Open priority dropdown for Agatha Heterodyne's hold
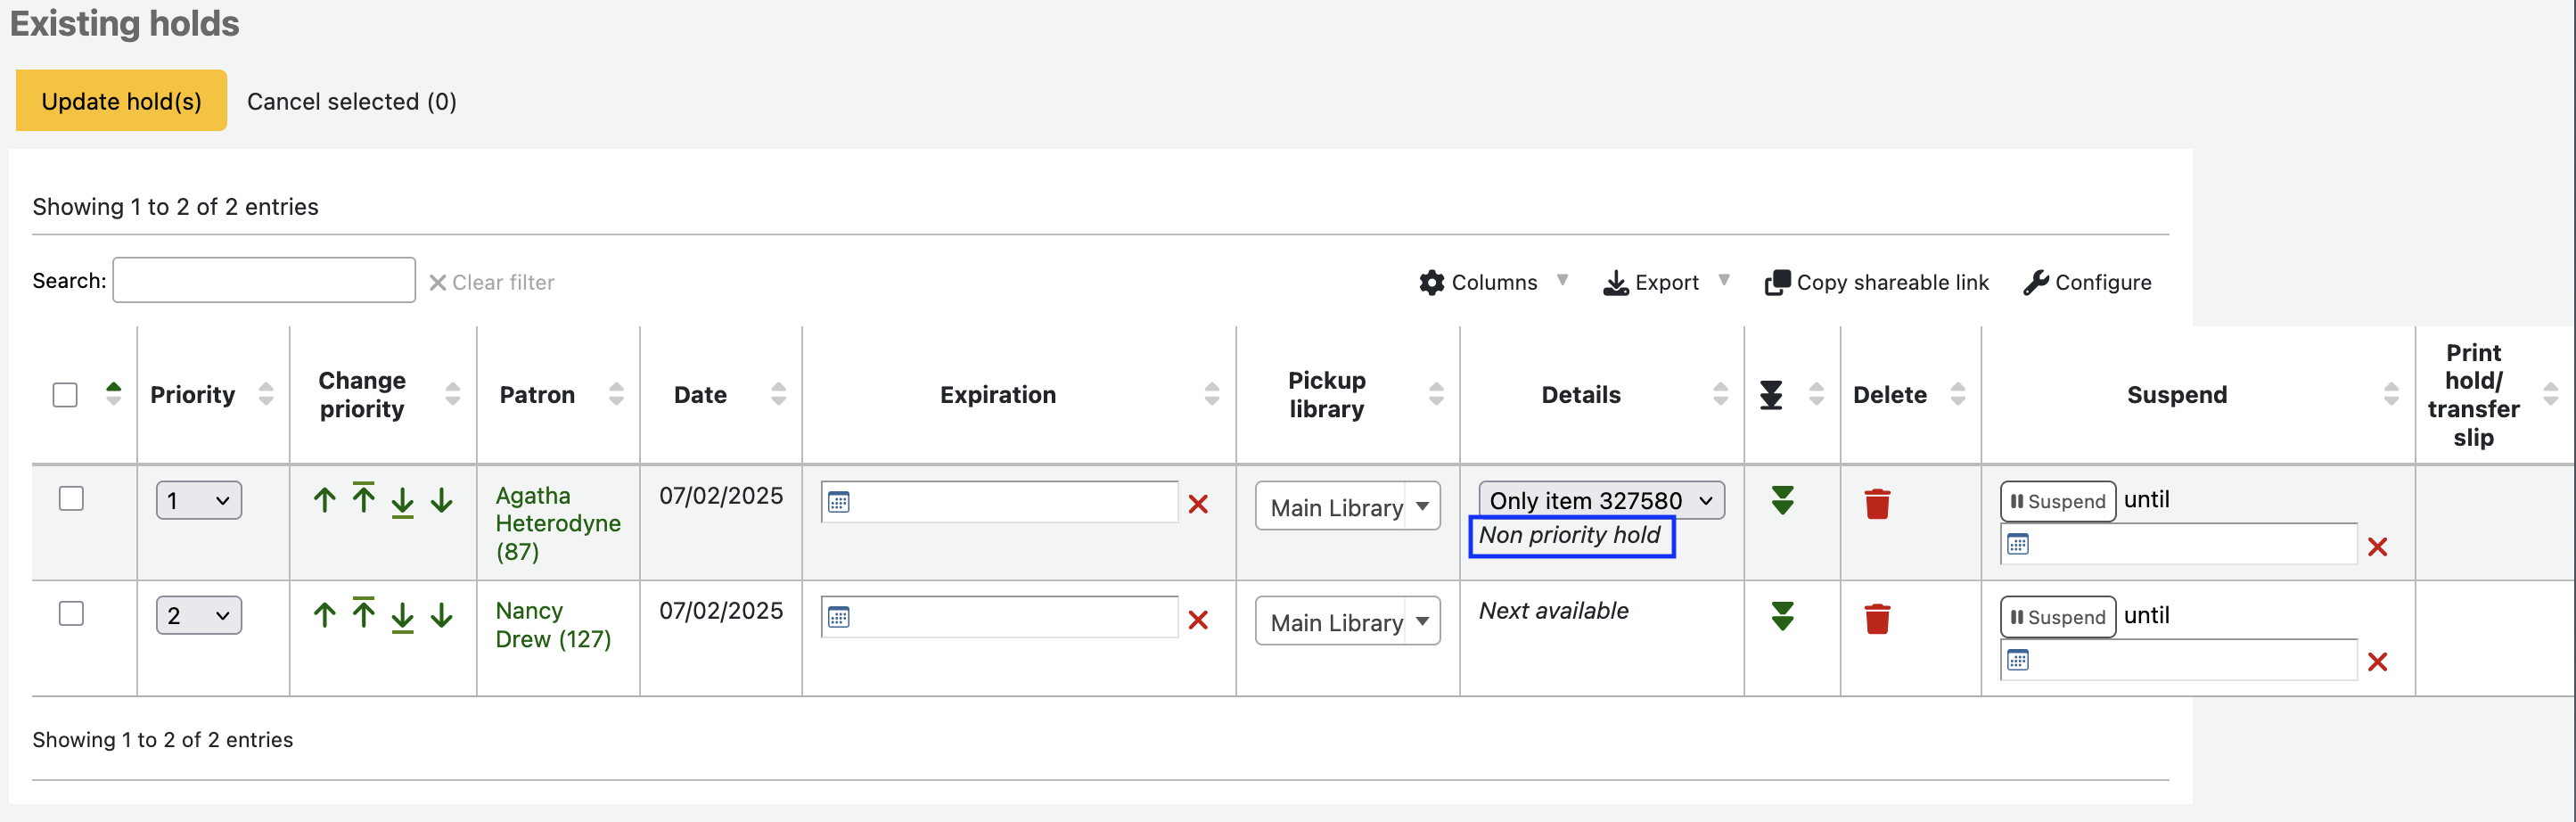Viewport: 2576px width, 822px height. [198, 500]
